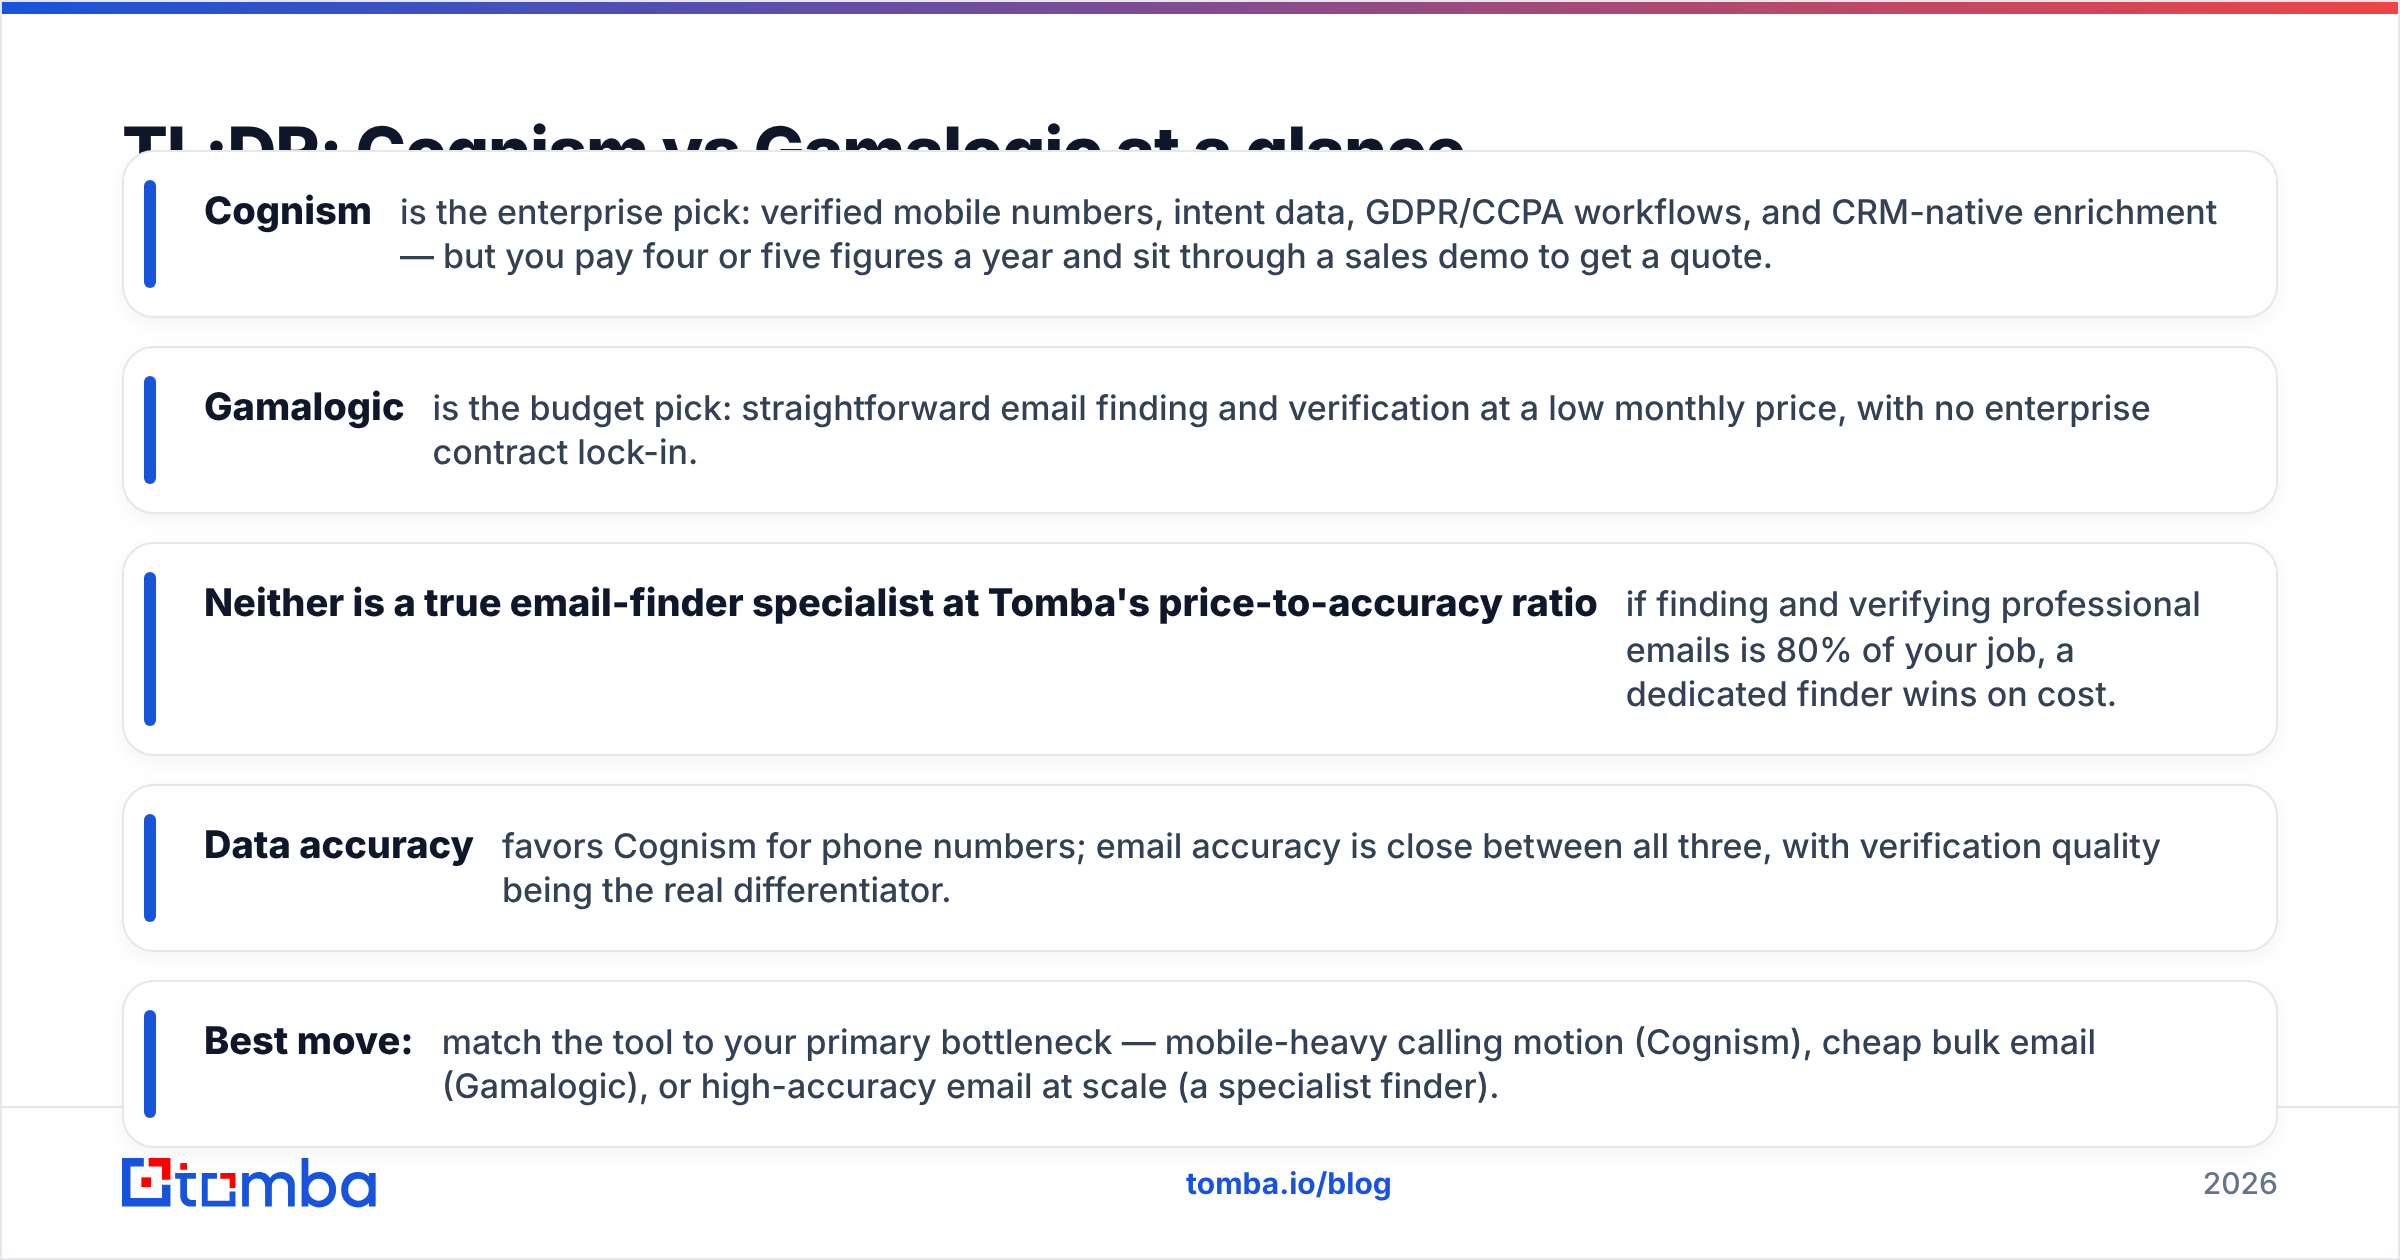Click the 2026 year label
The image size is (2400, 1260).
click(2240, 1184)
